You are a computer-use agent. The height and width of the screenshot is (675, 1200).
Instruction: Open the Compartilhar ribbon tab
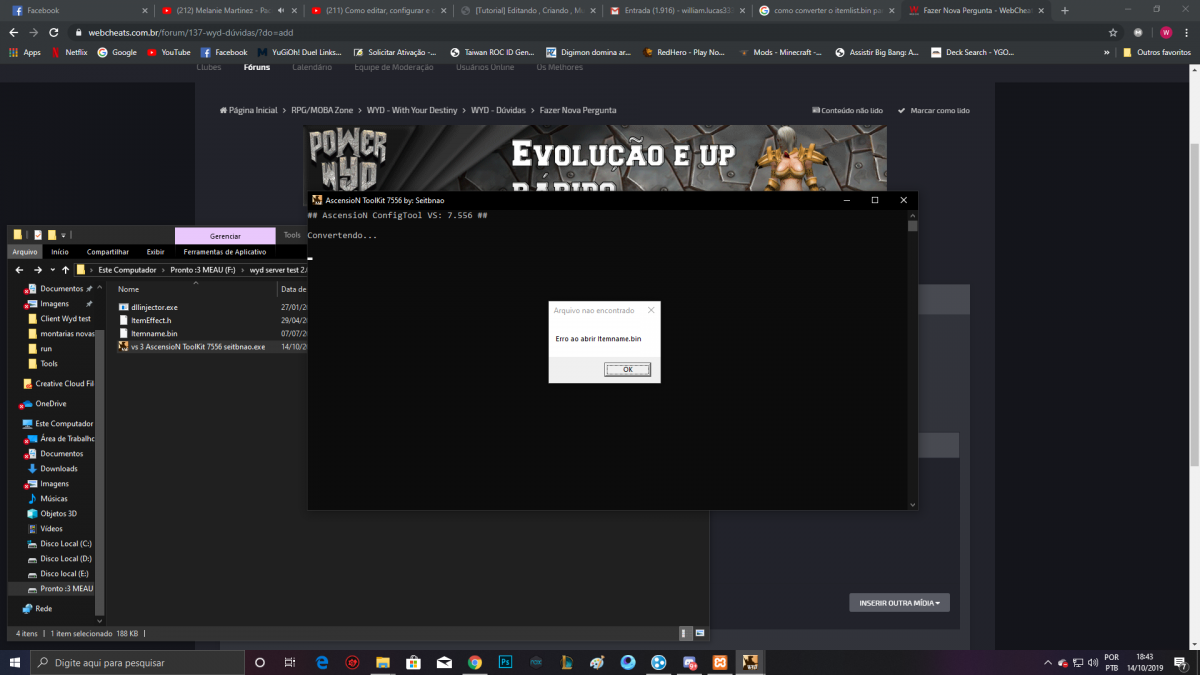coord(108,252)
